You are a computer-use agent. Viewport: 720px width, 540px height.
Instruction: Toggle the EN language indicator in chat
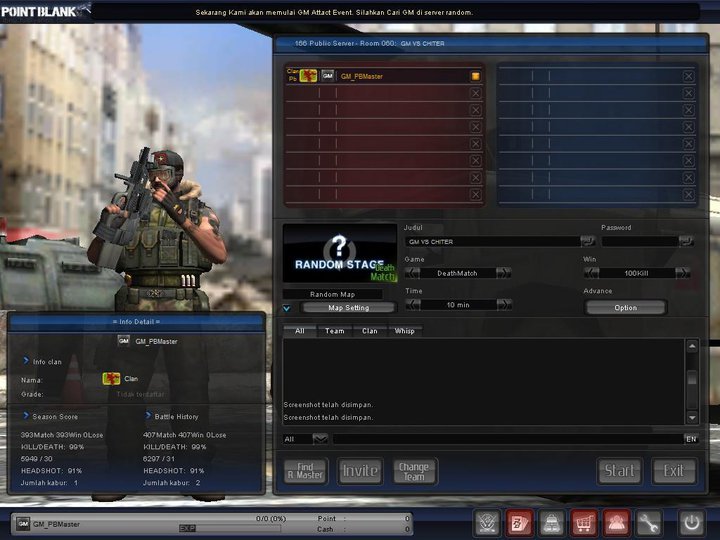tap(691, 439)
